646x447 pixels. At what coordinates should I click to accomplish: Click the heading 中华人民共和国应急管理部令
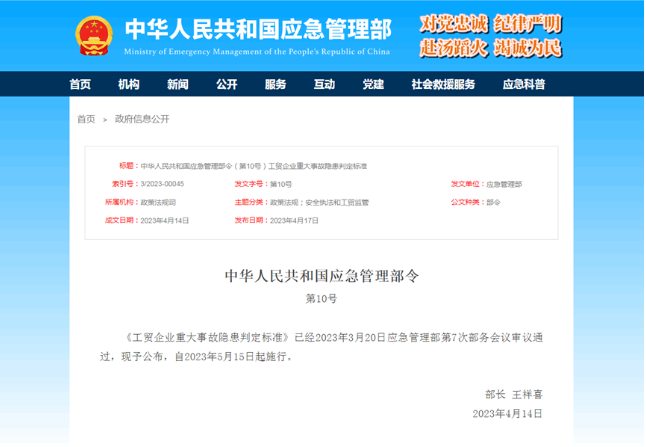tap(322, 276)
